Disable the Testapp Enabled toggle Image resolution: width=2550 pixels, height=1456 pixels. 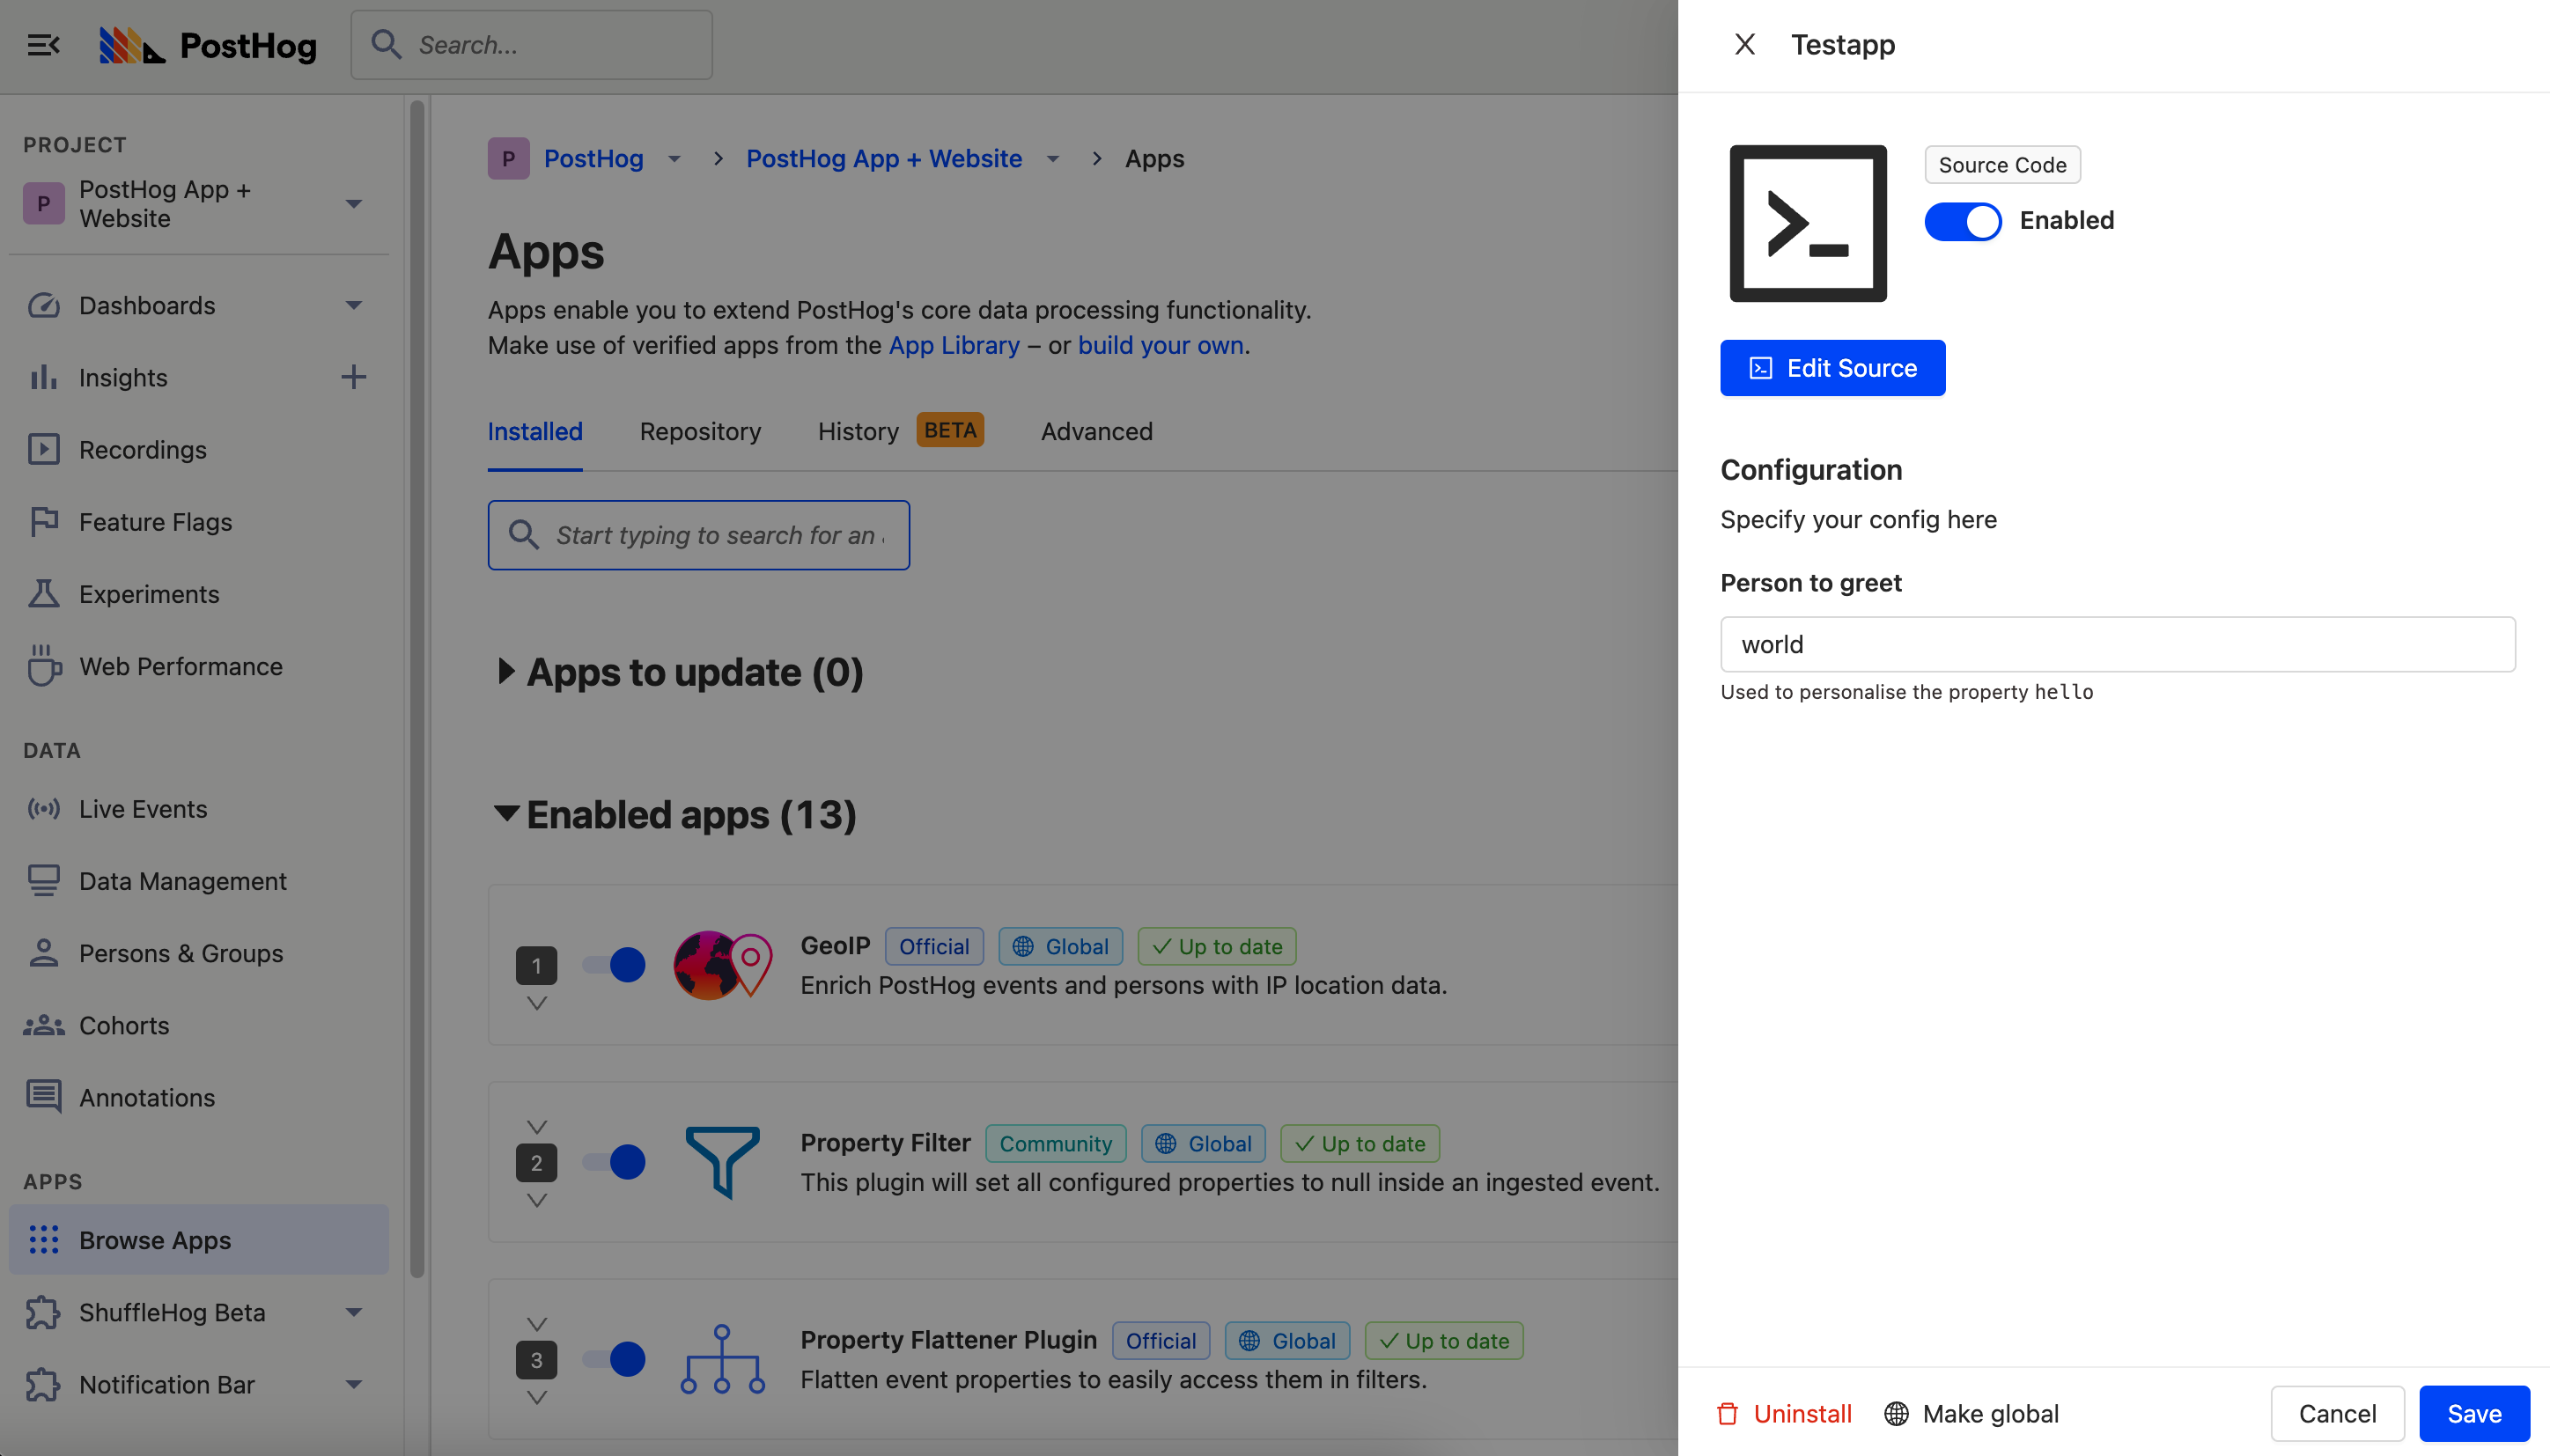(x=1961, y=221)
